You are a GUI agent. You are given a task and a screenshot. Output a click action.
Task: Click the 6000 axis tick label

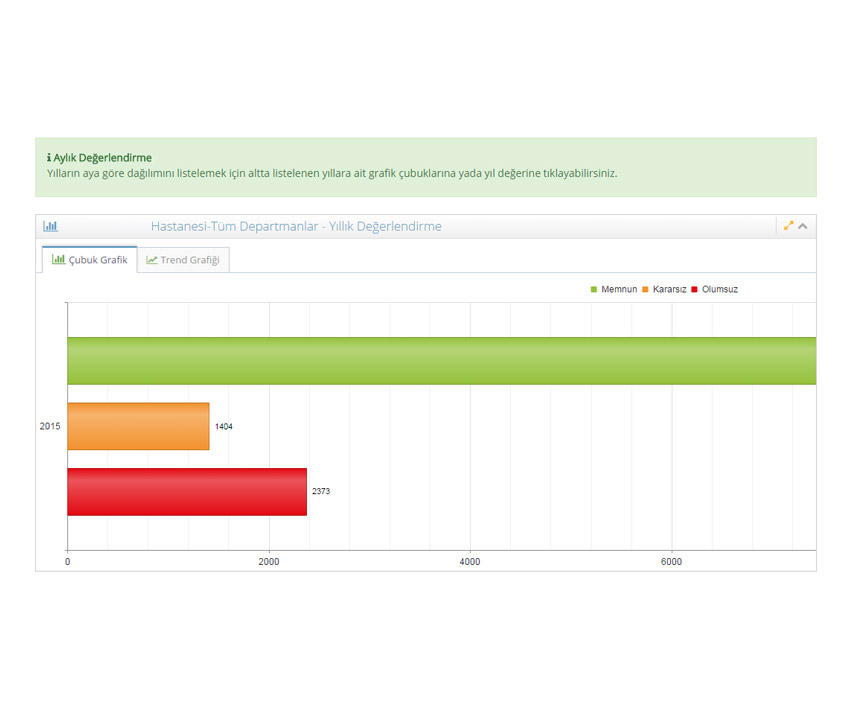pyautogui.click(x=671, y=562)
